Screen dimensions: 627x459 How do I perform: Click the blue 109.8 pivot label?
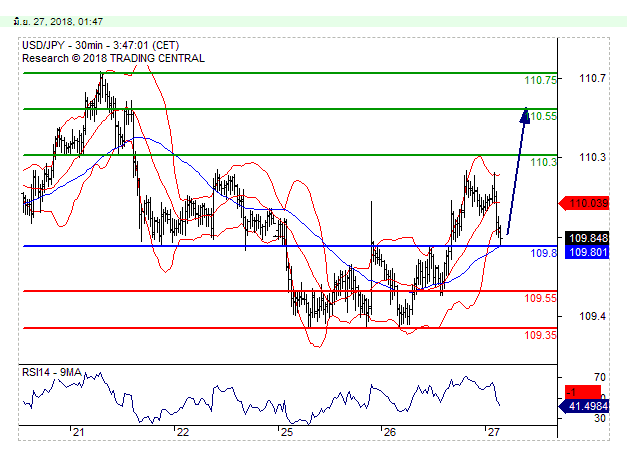543,253
